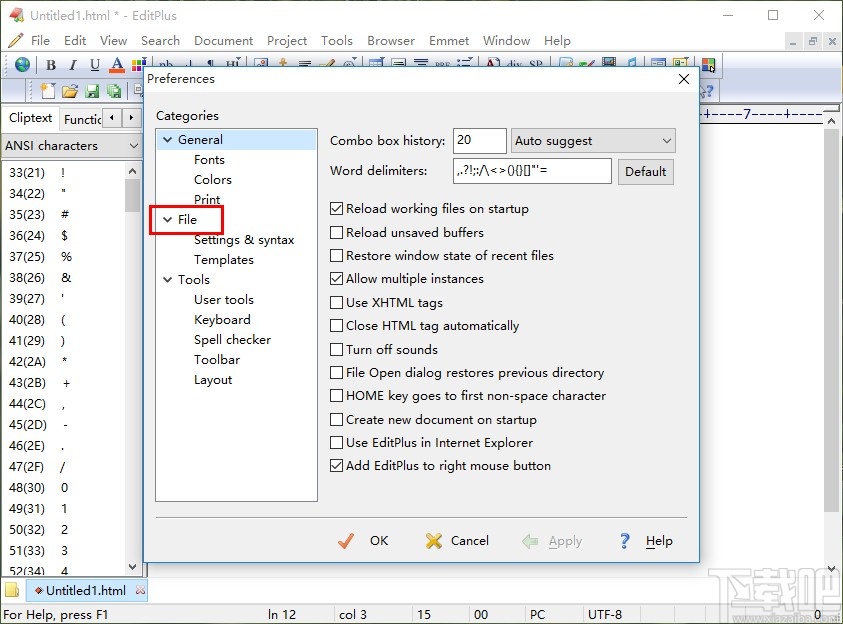Enable File Open dialog restores previous directory
The image size is (843, 624).
pos(337,372)
